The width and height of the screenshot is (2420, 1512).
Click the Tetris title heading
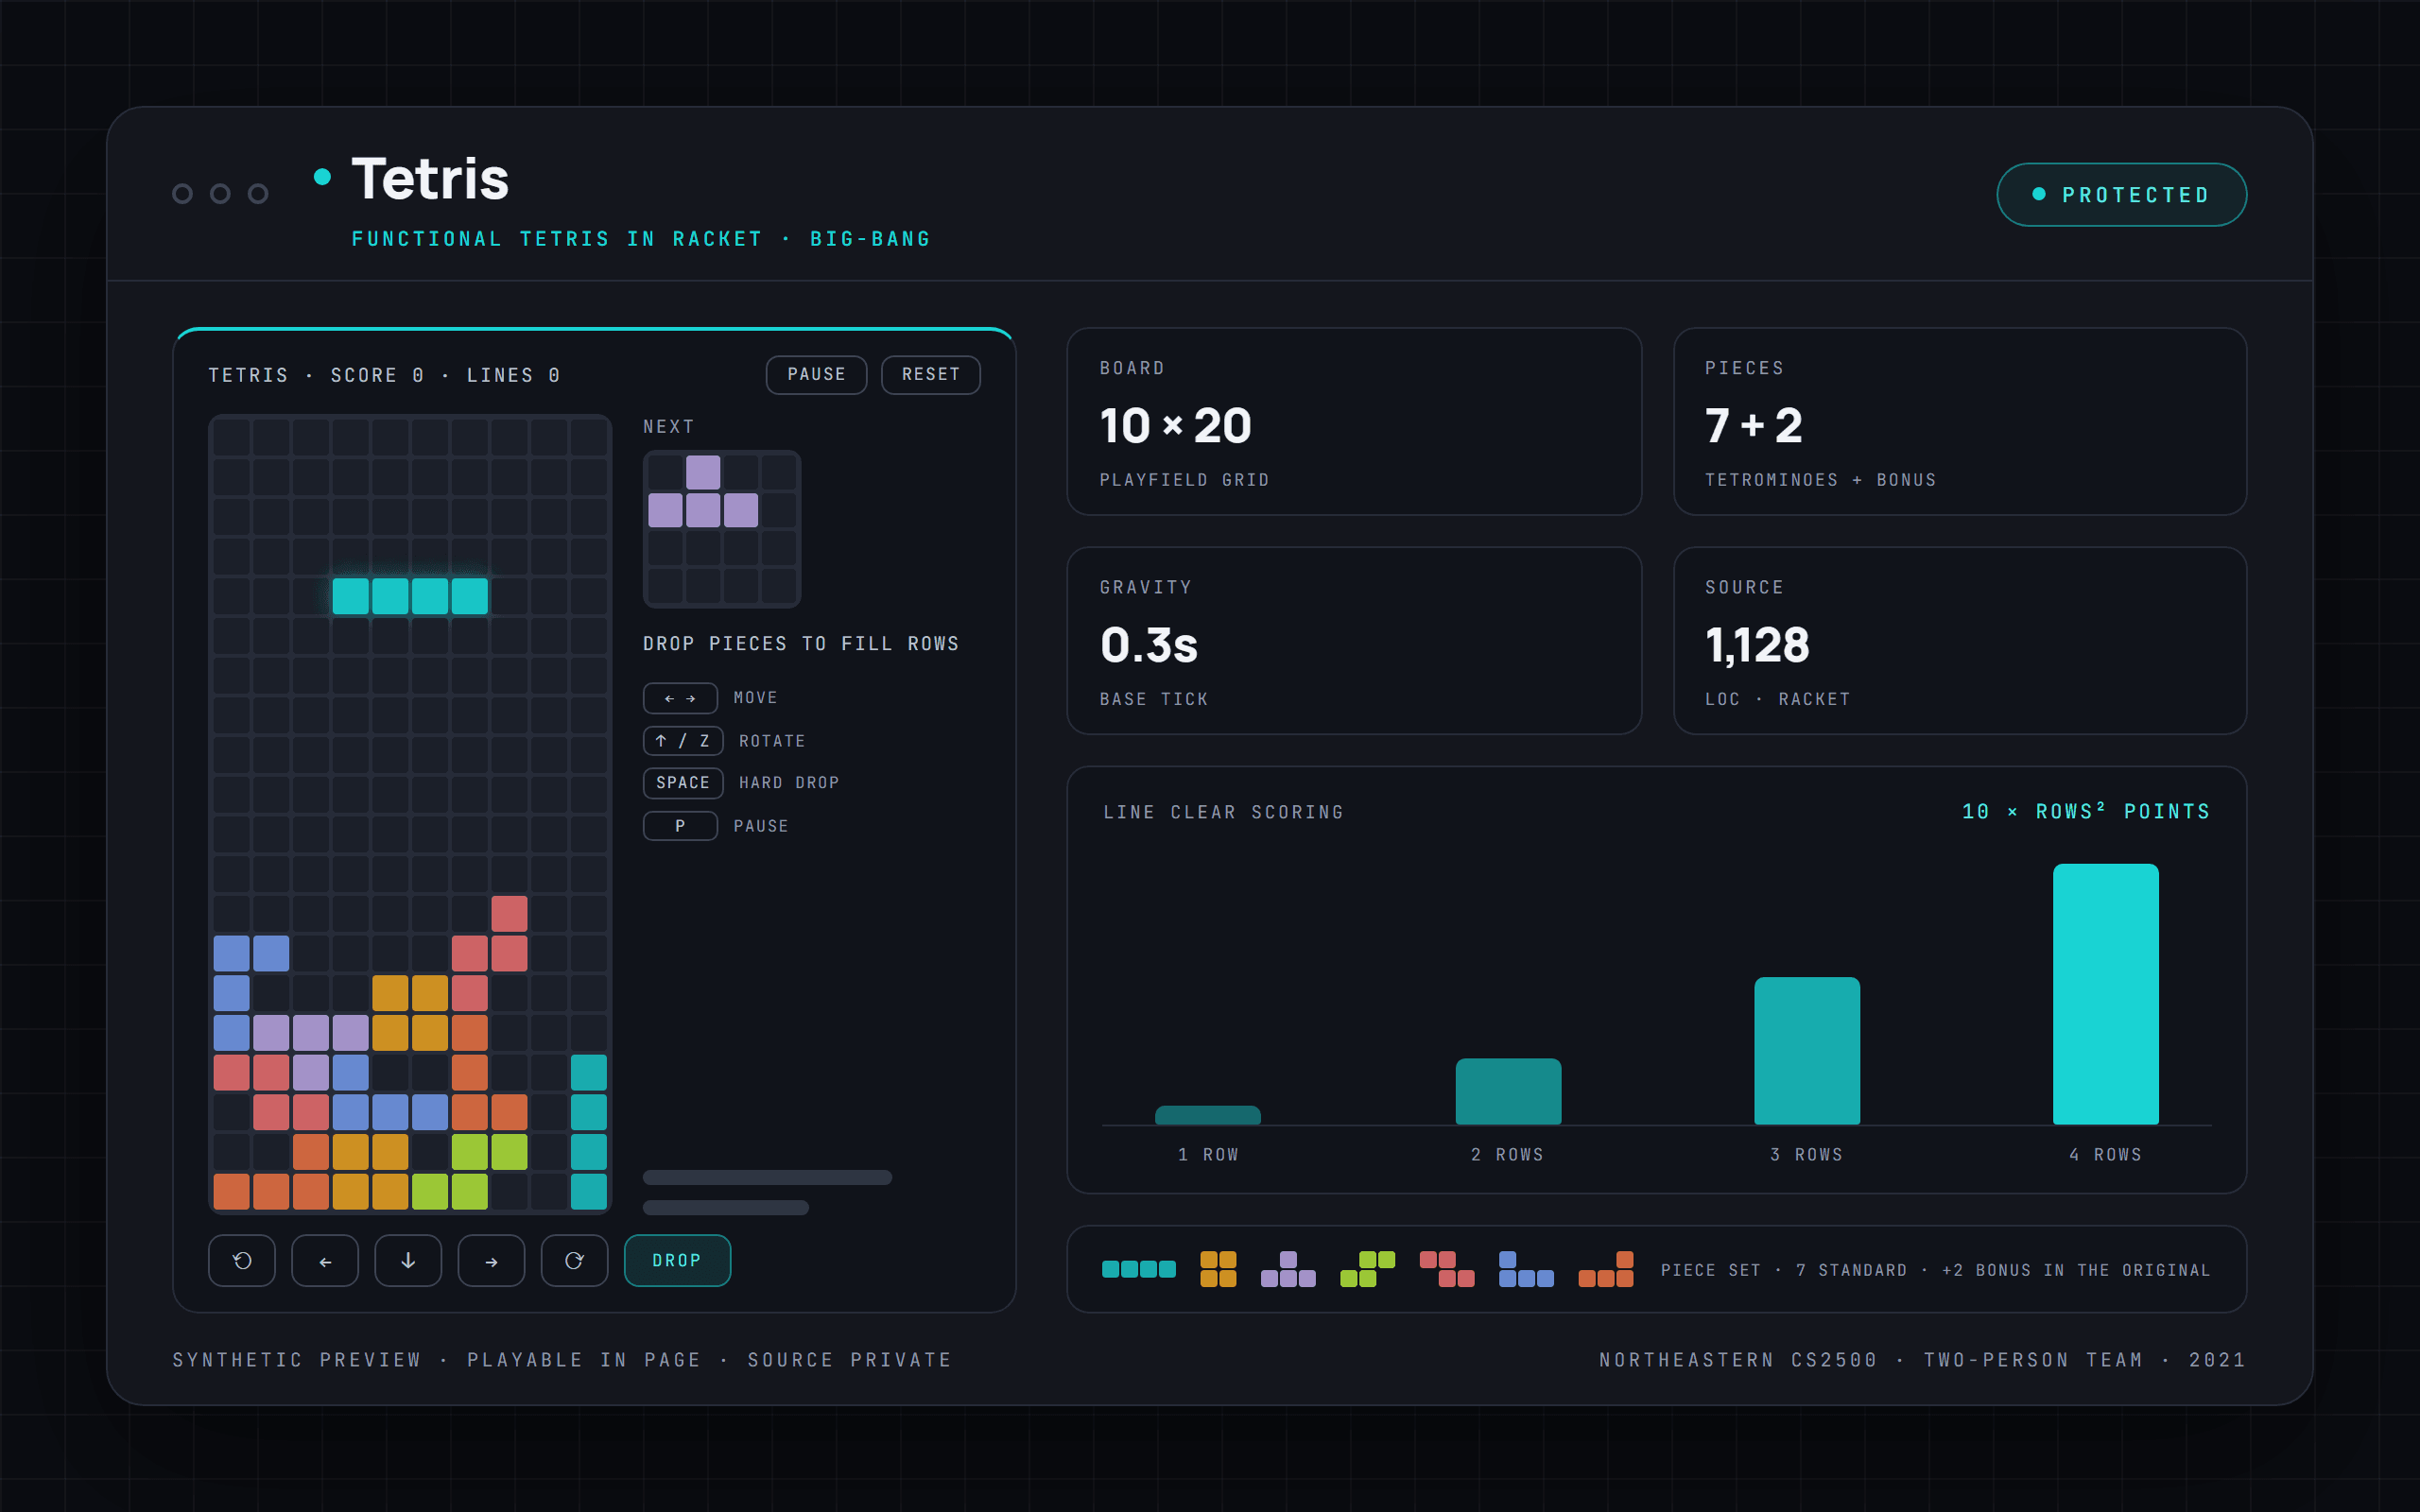(x=430, y=179)
